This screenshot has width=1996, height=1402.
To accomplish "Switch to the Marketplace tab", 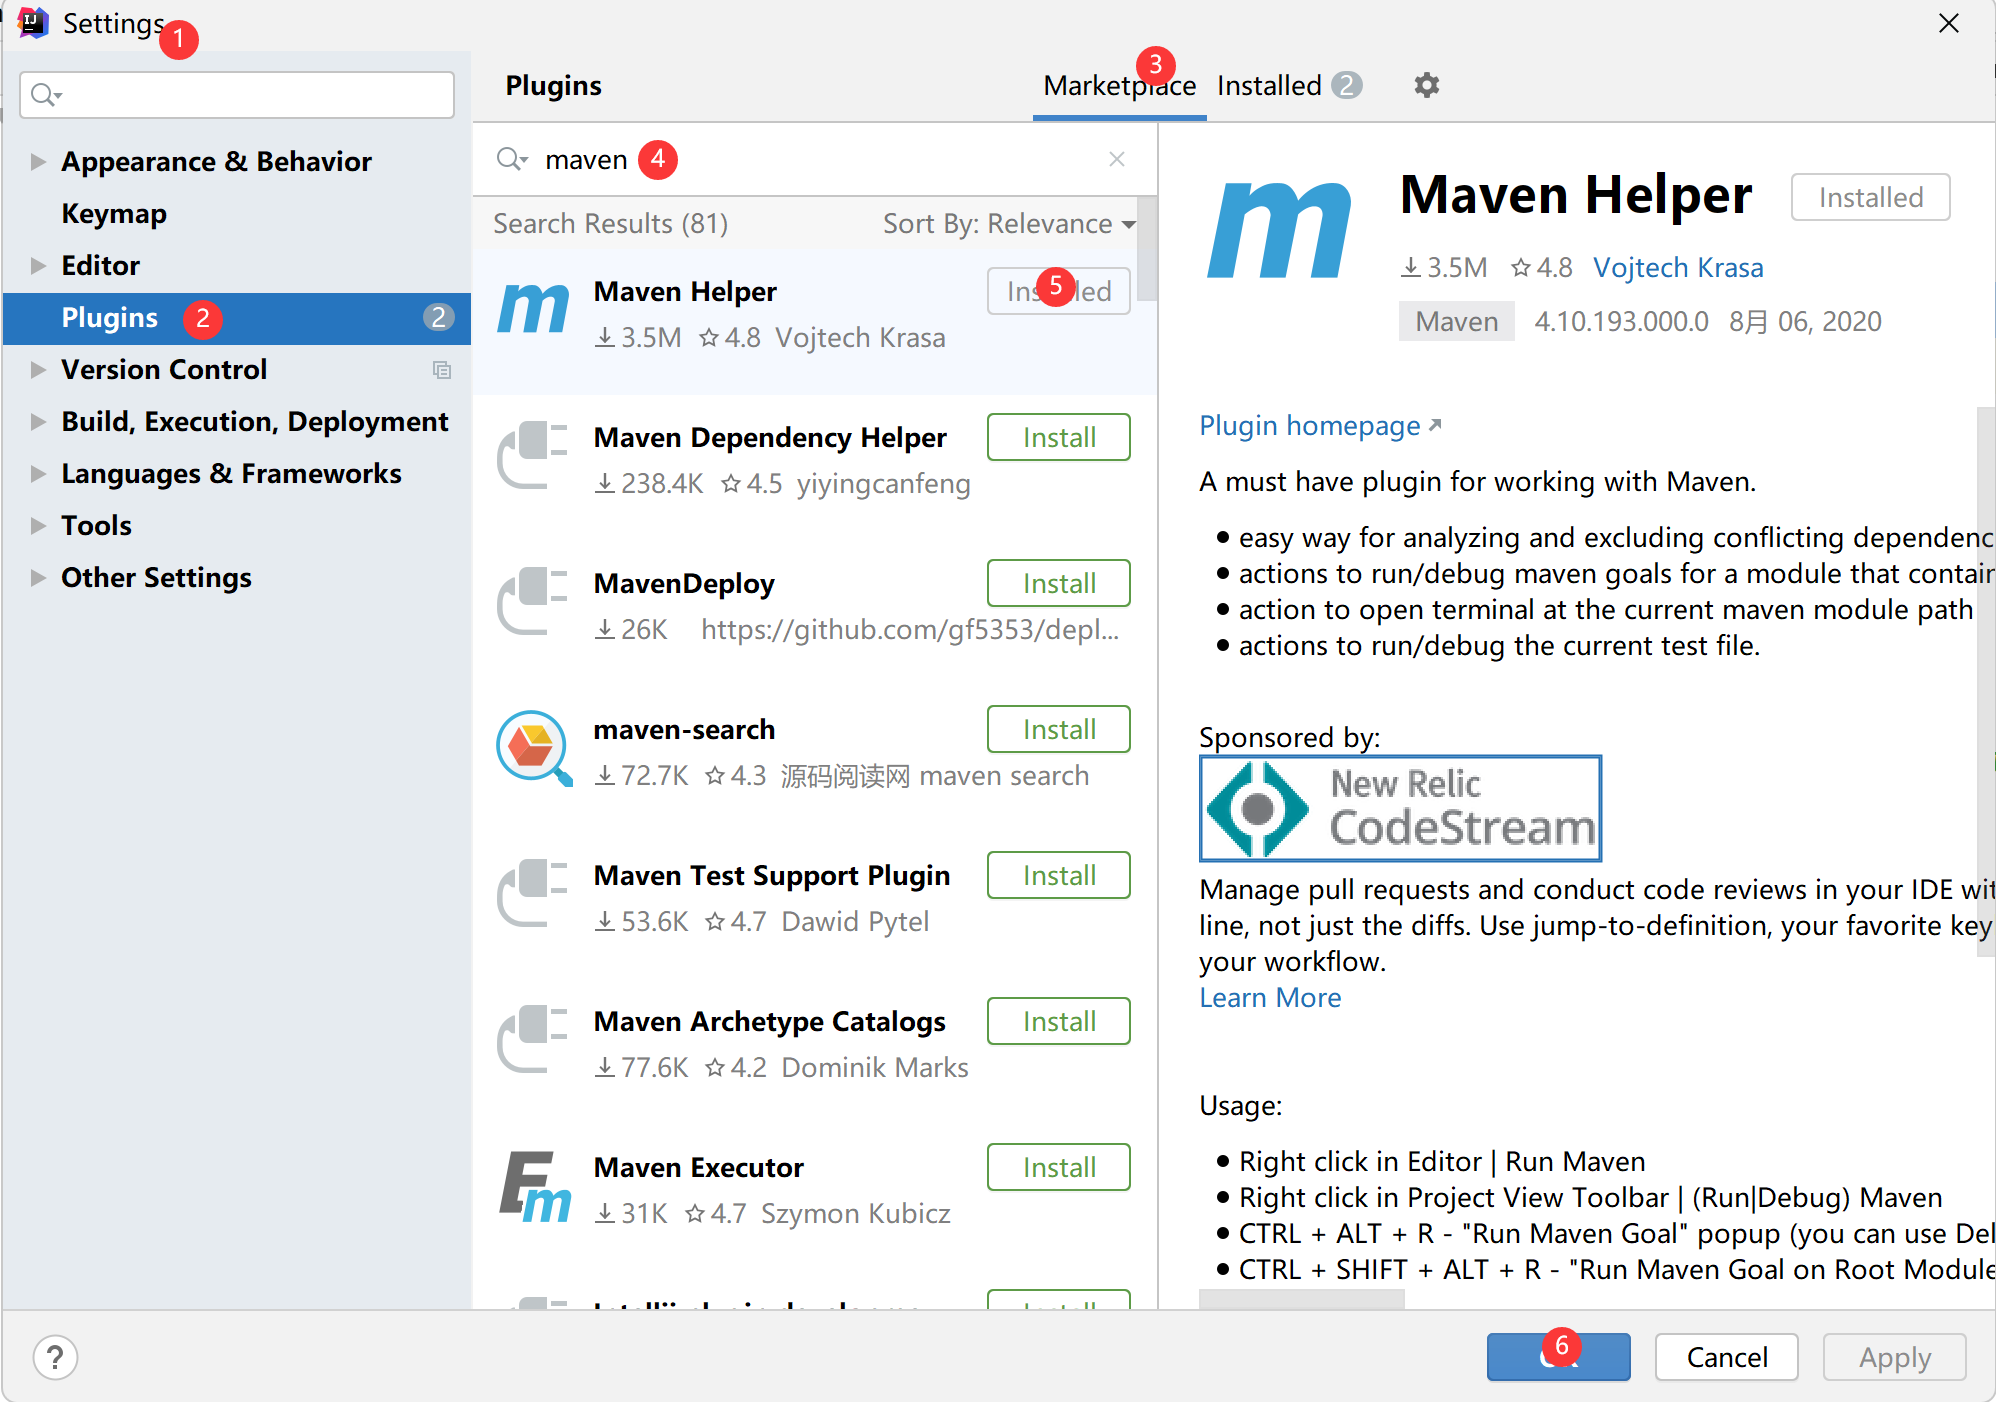I will pos(1119,86).
